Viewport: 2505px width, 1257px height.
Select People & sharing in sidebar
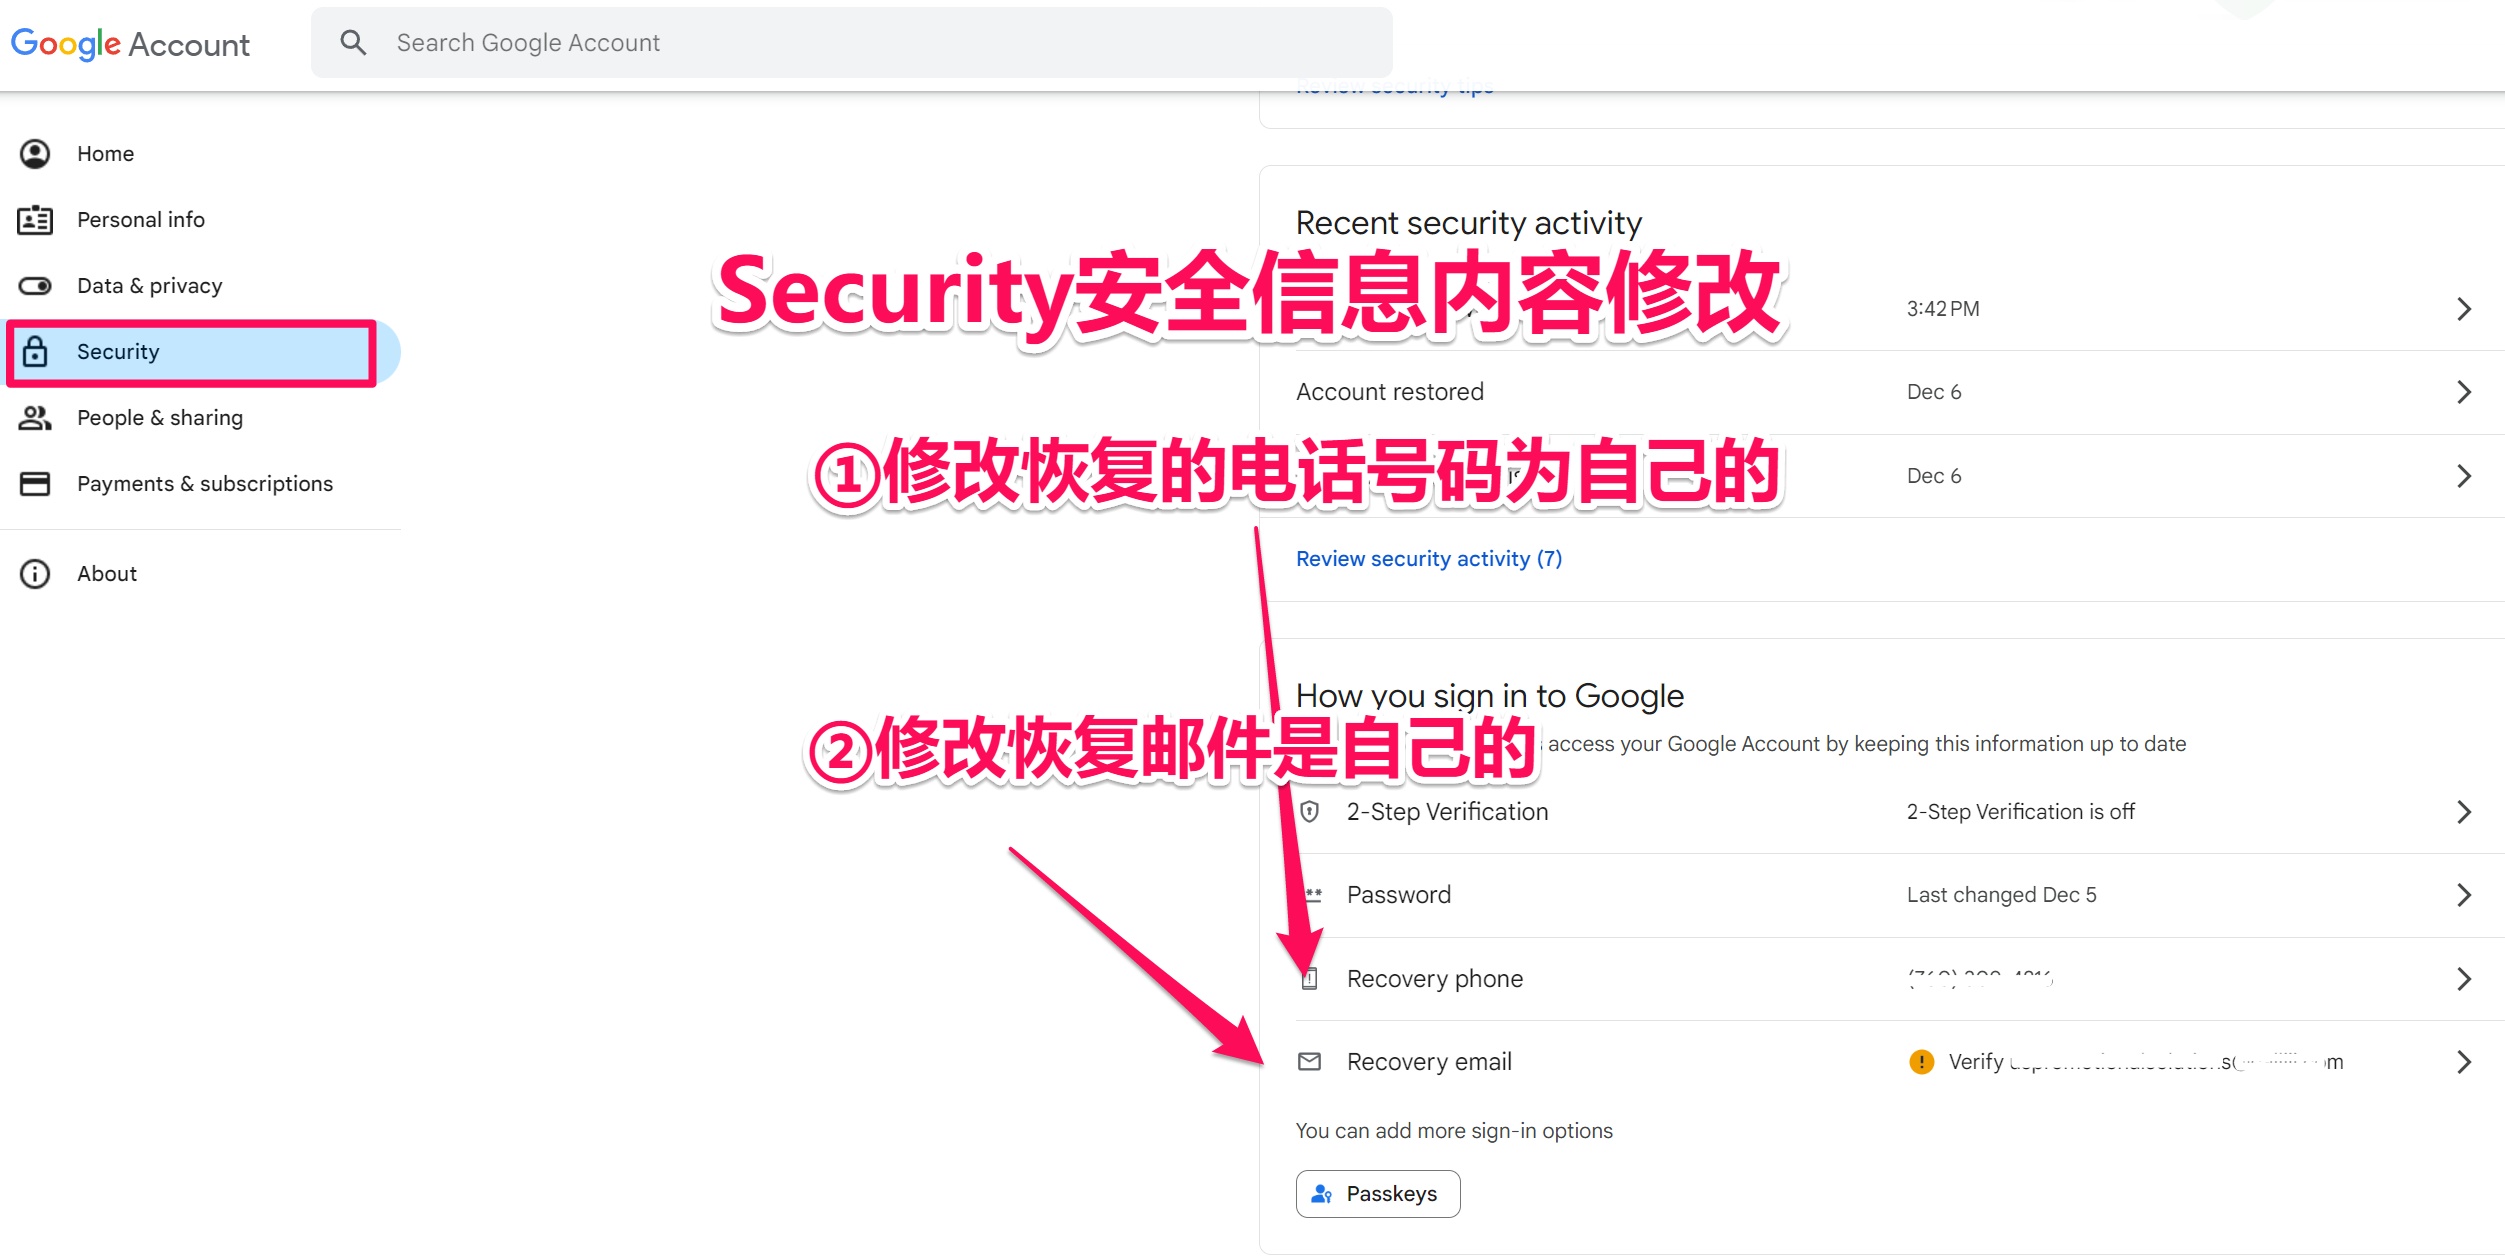(x=160, y=418)
